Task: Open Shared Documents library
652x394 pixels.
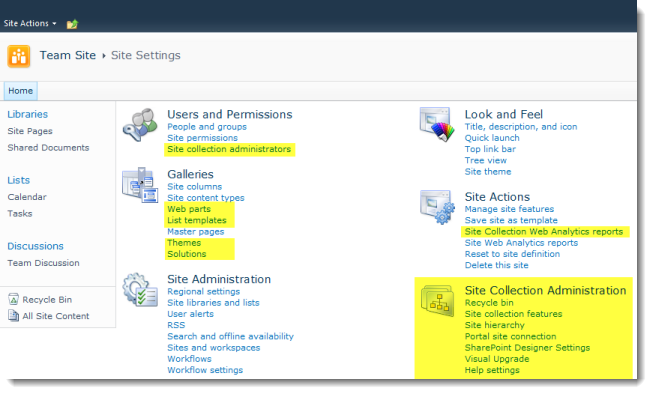Action: [x=48, y=148]
